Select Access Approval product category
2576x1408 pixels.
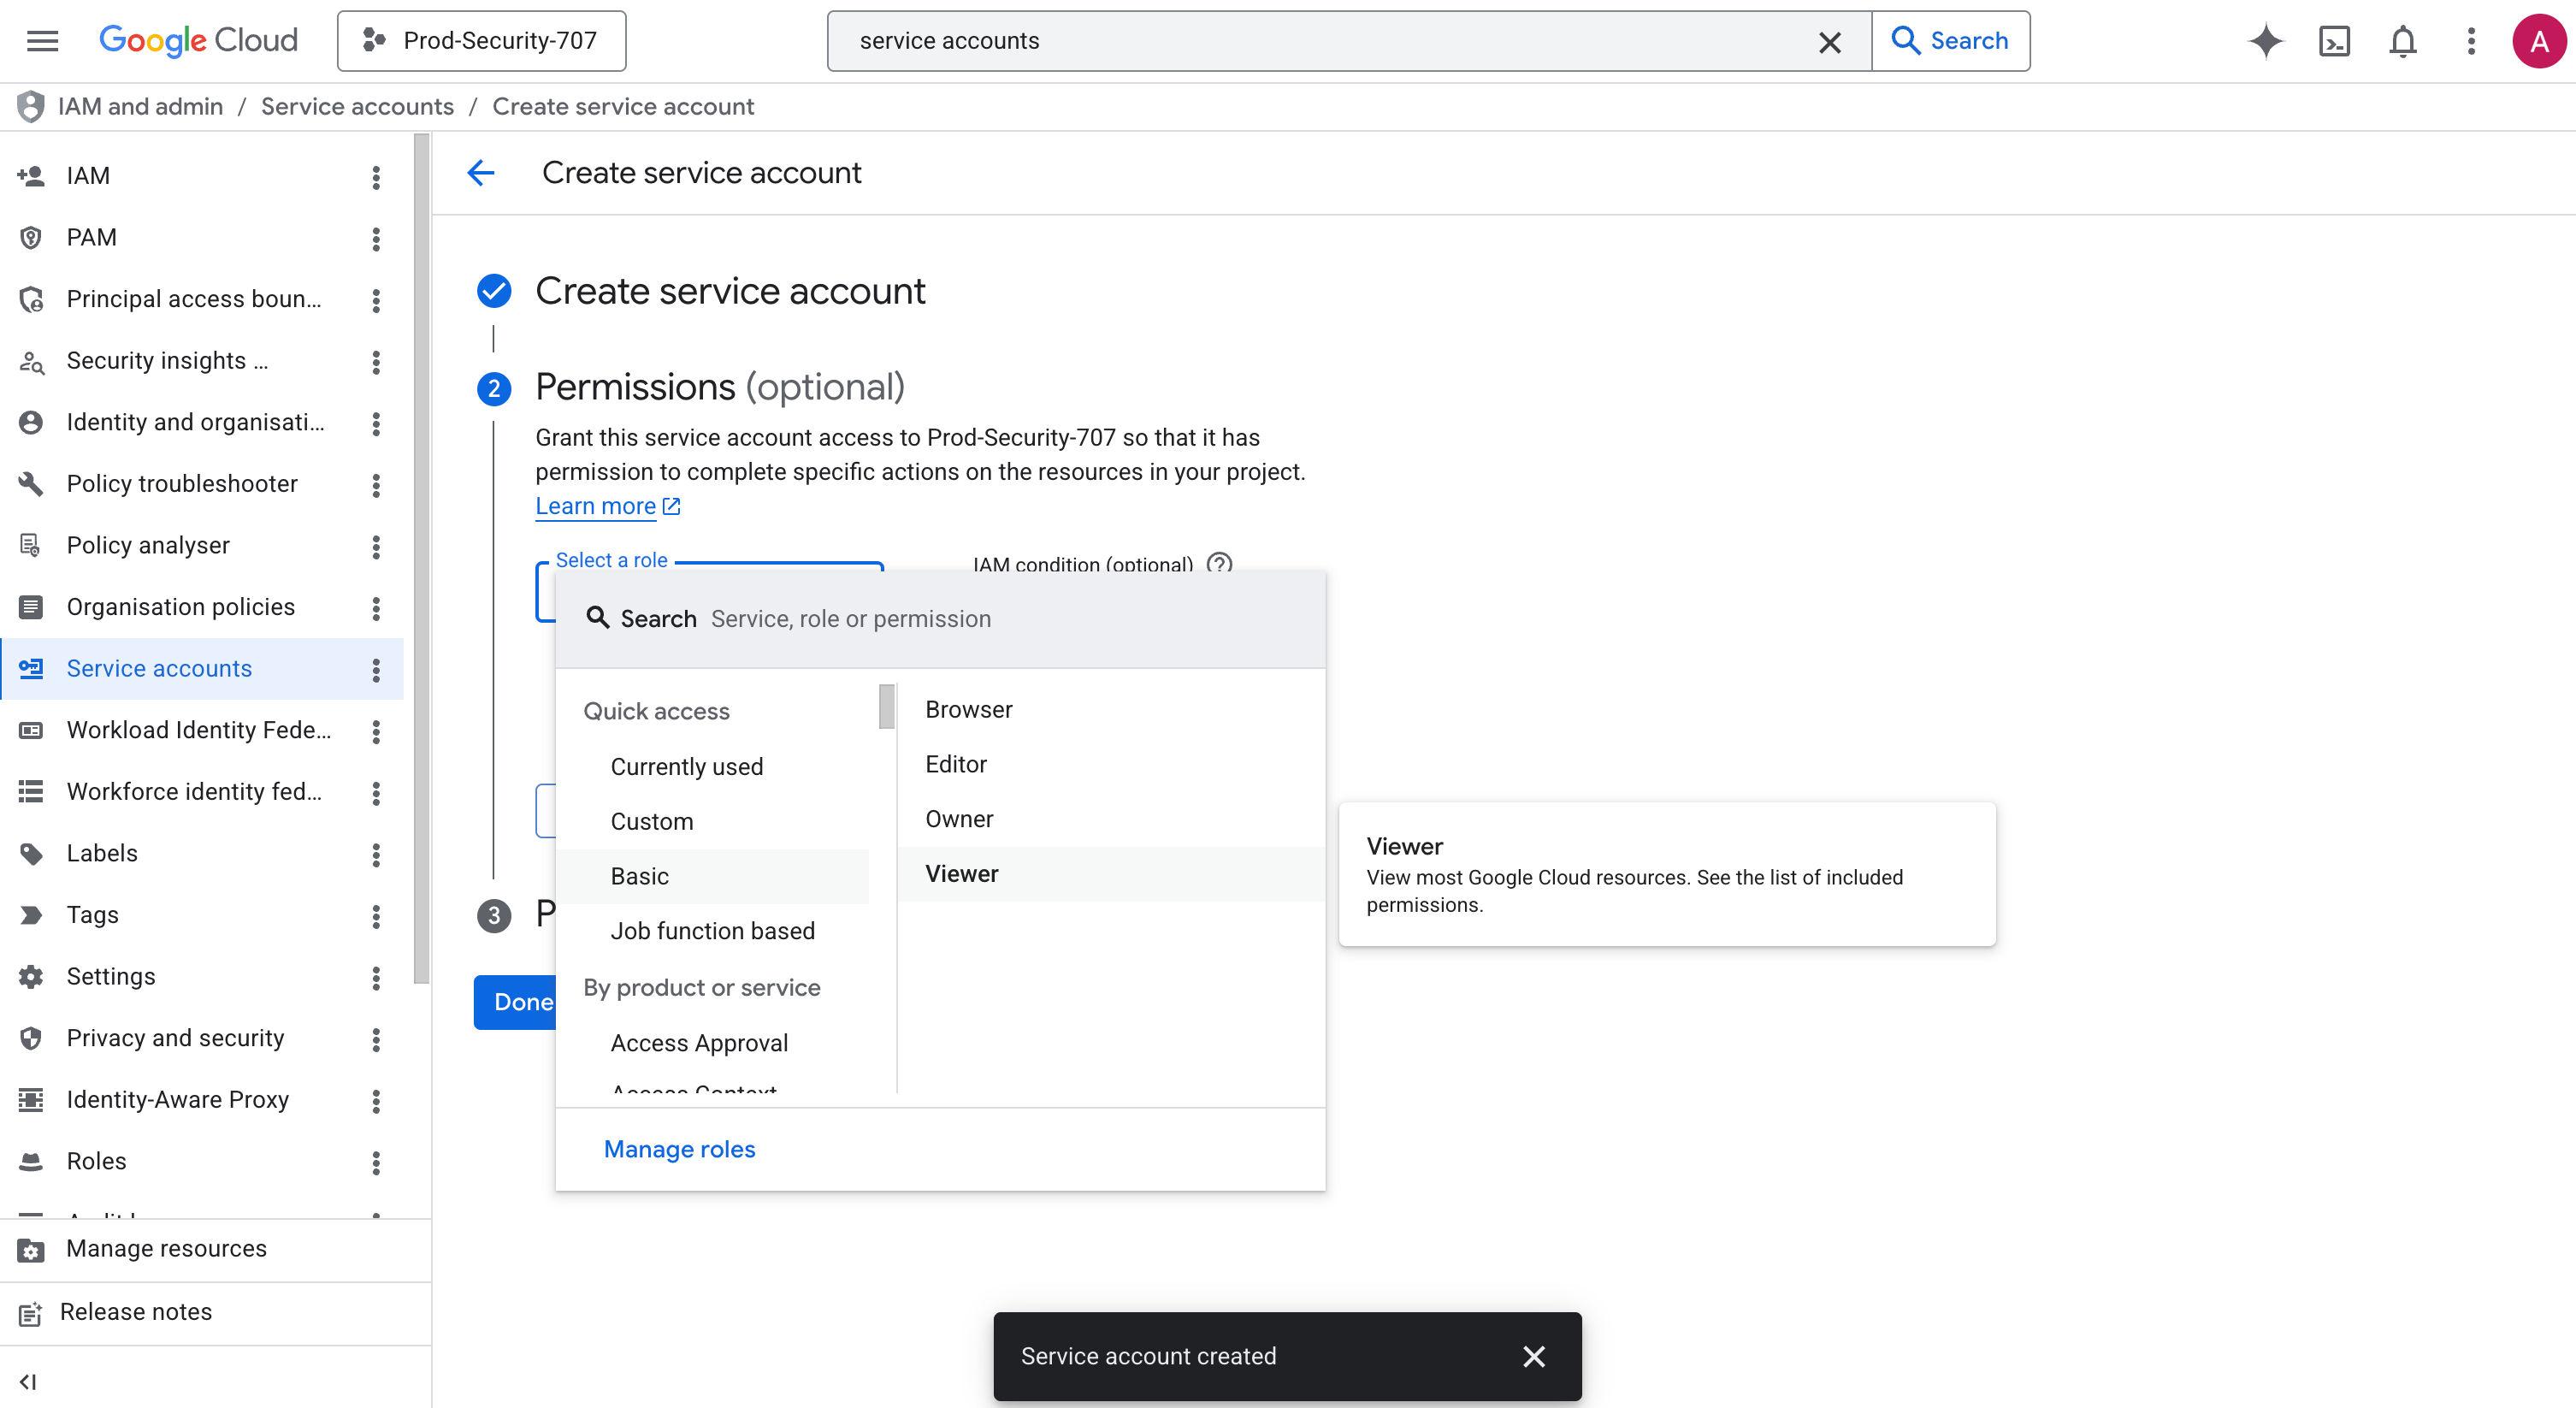pos(712,1044)
